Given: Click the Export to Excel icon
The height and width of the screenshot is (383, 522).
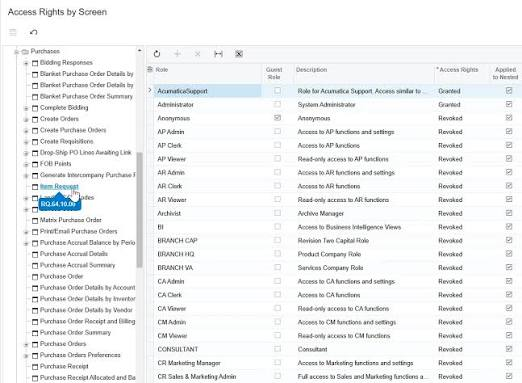Looking at the screenshot, I should tap(239, 54).
